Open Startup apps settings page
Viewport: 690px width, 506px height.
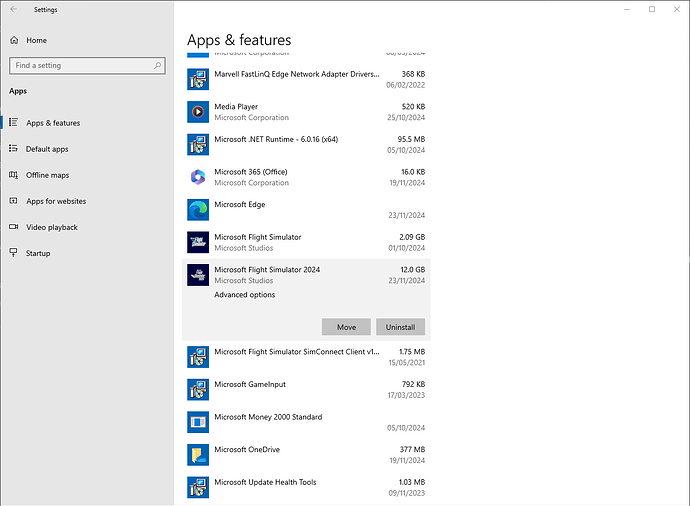pos(87,253)
